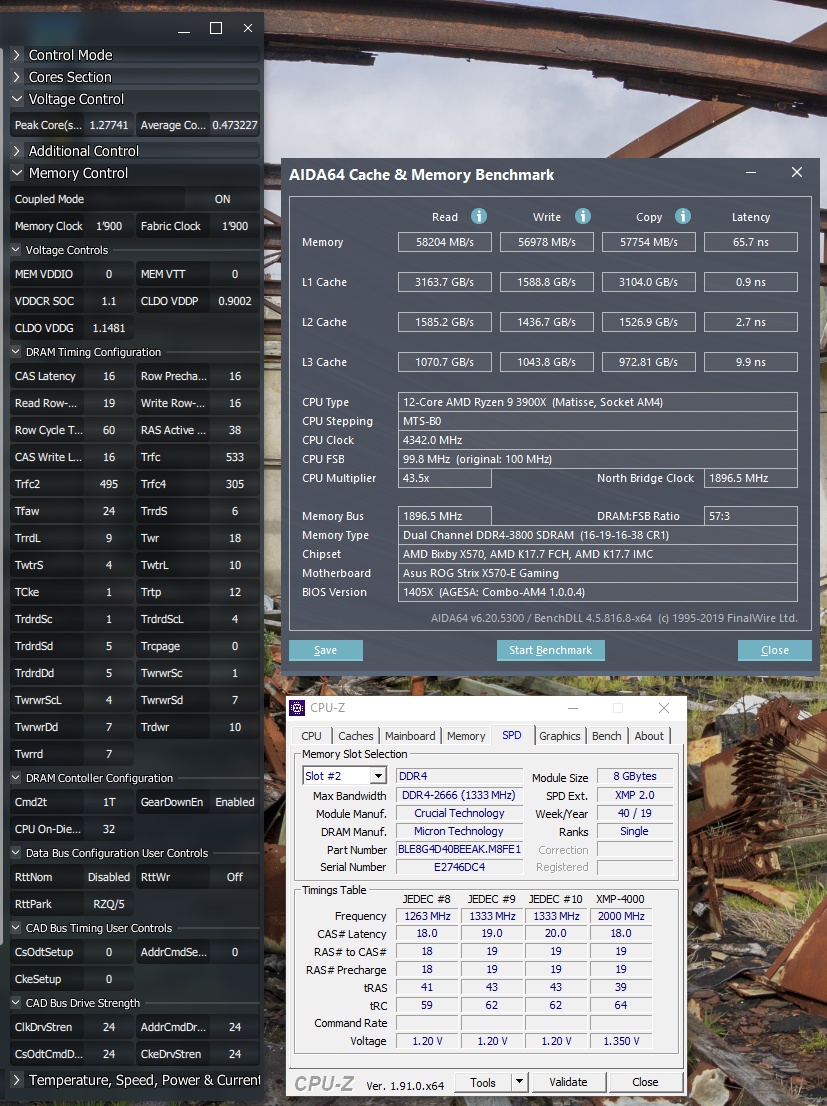
Task: Minimize the AIDA64 benchmark window
Action: 751,173
